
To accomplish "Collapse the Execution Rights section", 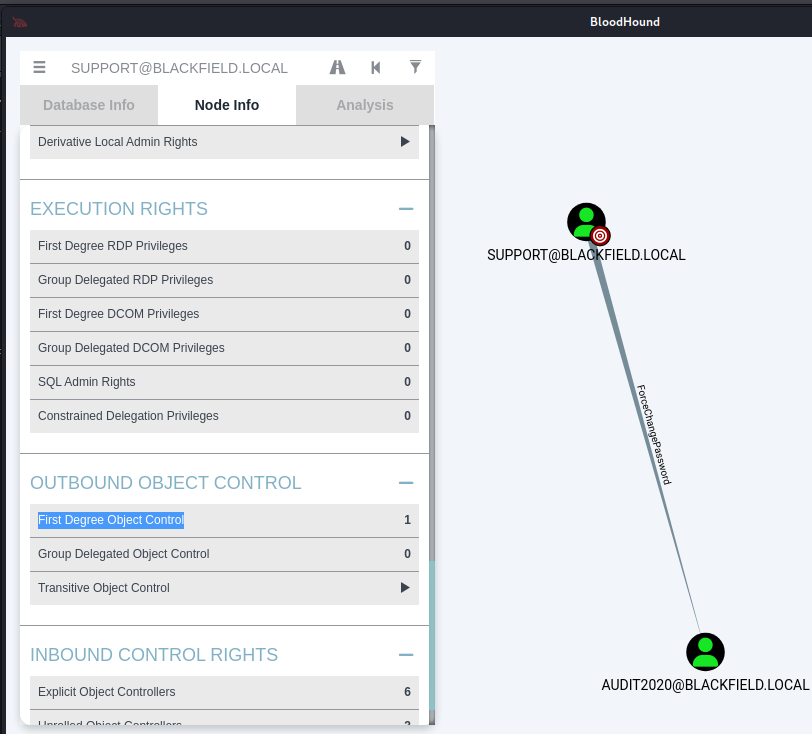I will pos(406,209).
